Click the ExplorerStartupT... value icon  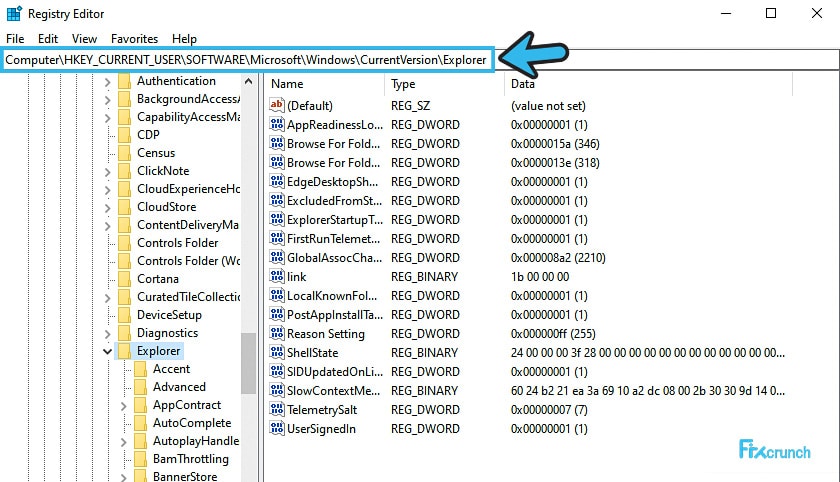[276, 220]
